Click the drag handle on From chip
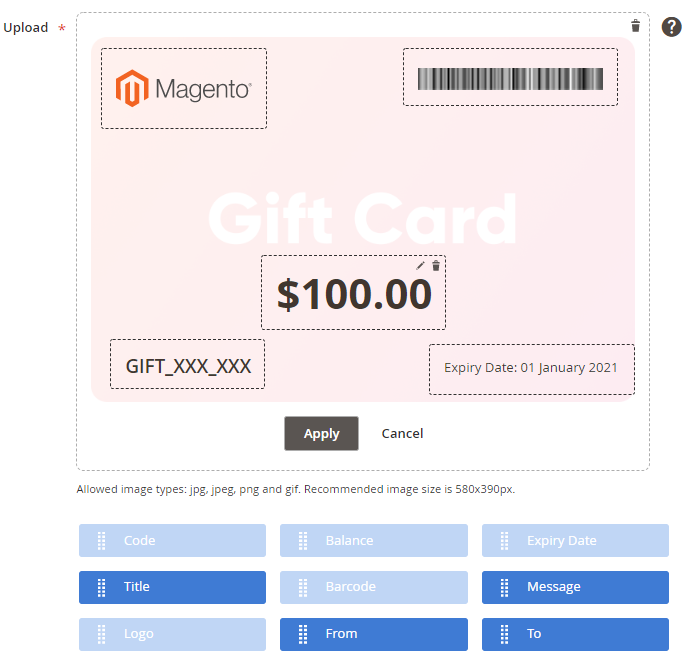Image resolution: width=685 pixels, height=664 pixels. coord(303,634)
